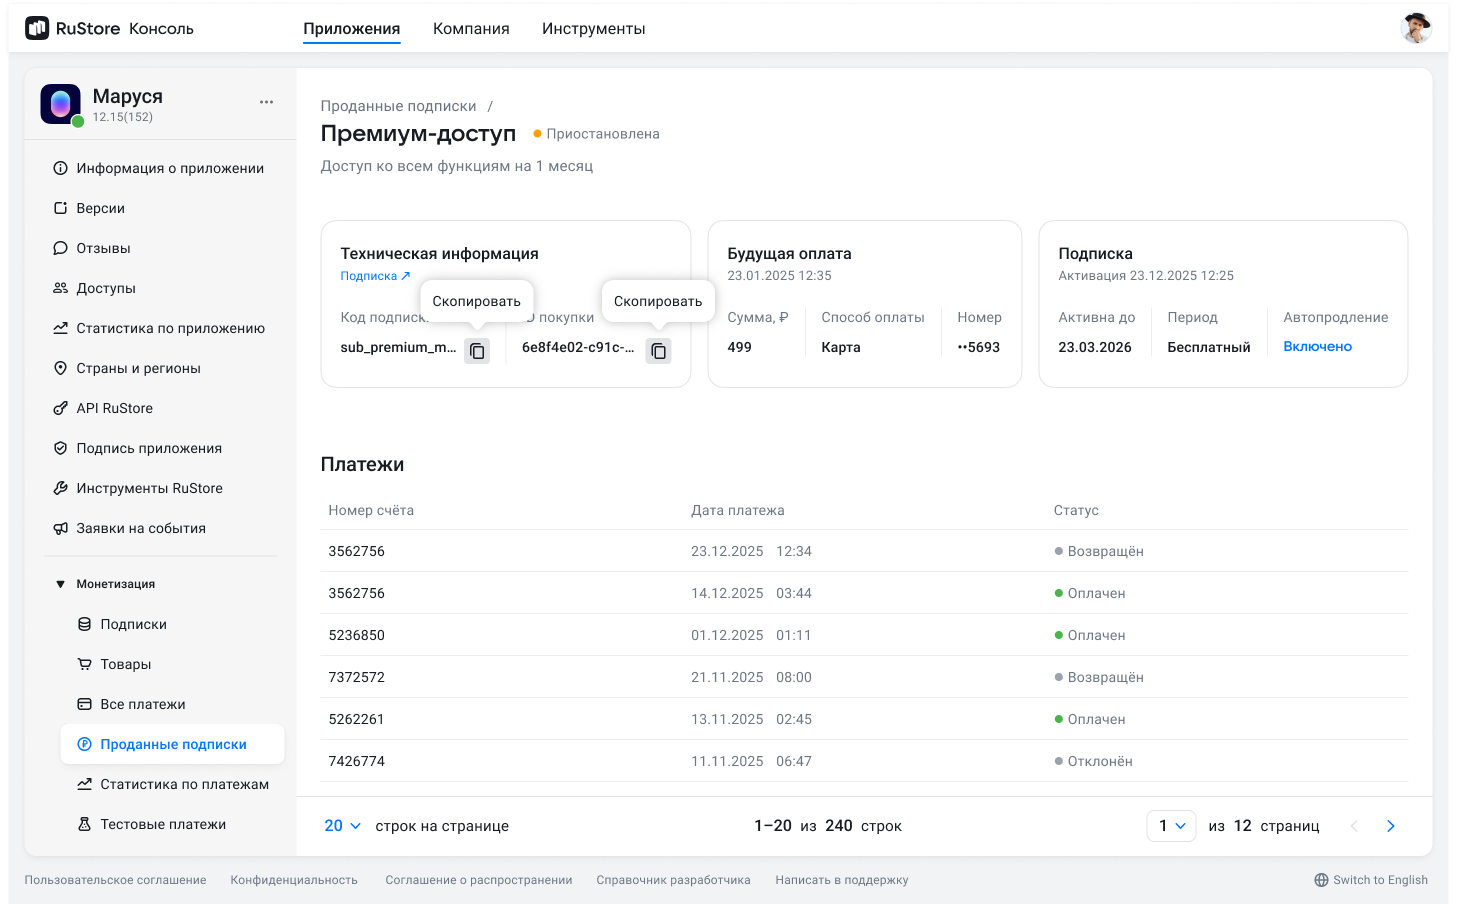Click the Все платежи card icon

point(85,704)
